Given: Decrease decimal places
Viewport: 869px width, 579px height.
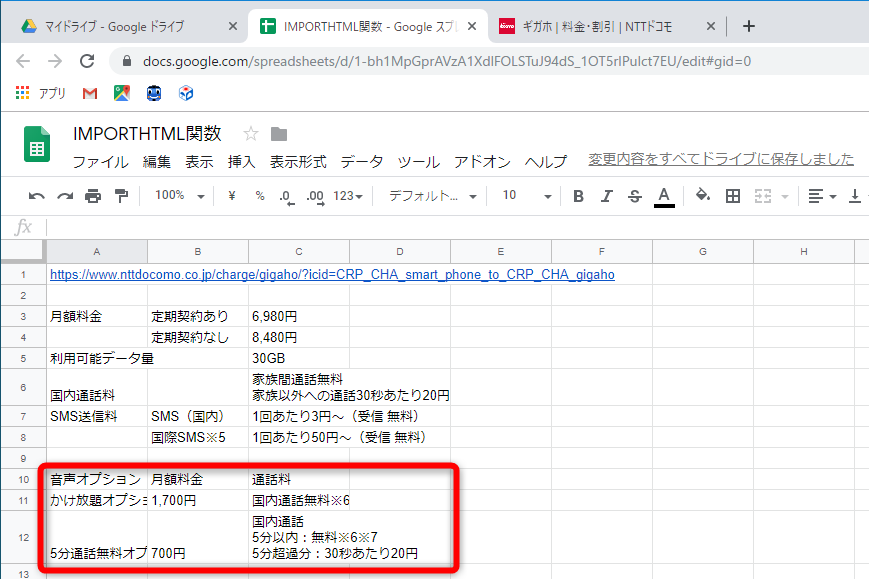Looking at the screenshot, I should coord(287,196).
